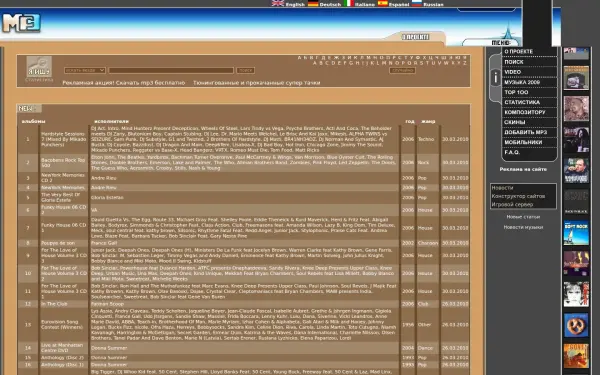Open 'МУЗЫКА 2009' menu item
This screenshot has height=375, width=600.
coord(522,82)
